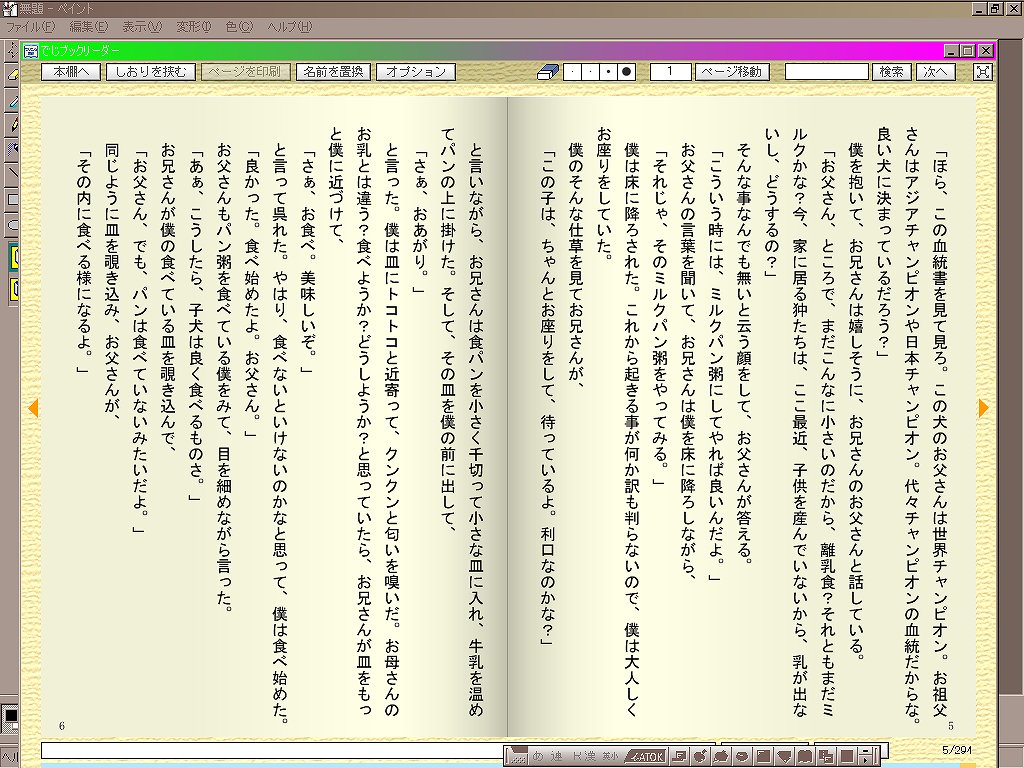The width and height of the screenshot is (1024, 768).
Task: Click the Paint application icon in the title bar
Action: coord(9,8)
